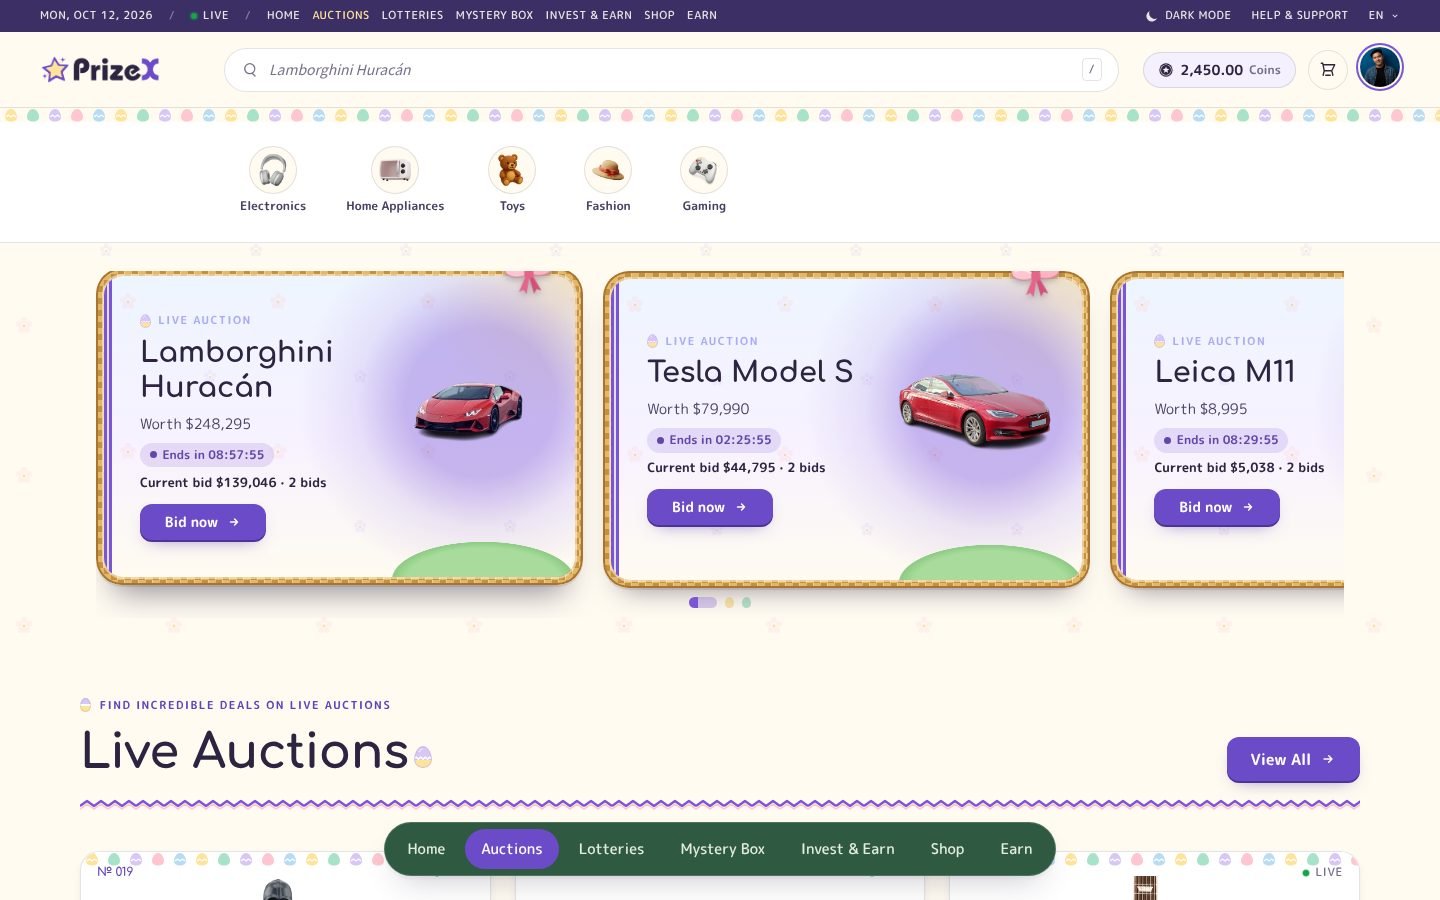Click the slash shortcut key badge
Viewport: 1440px width, 900px height.
tap(1091, 69)
